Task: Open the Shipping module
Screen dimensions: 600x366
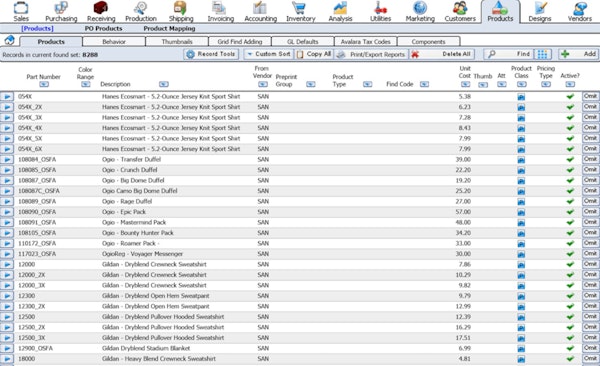Action: click(x=181, y=11)
